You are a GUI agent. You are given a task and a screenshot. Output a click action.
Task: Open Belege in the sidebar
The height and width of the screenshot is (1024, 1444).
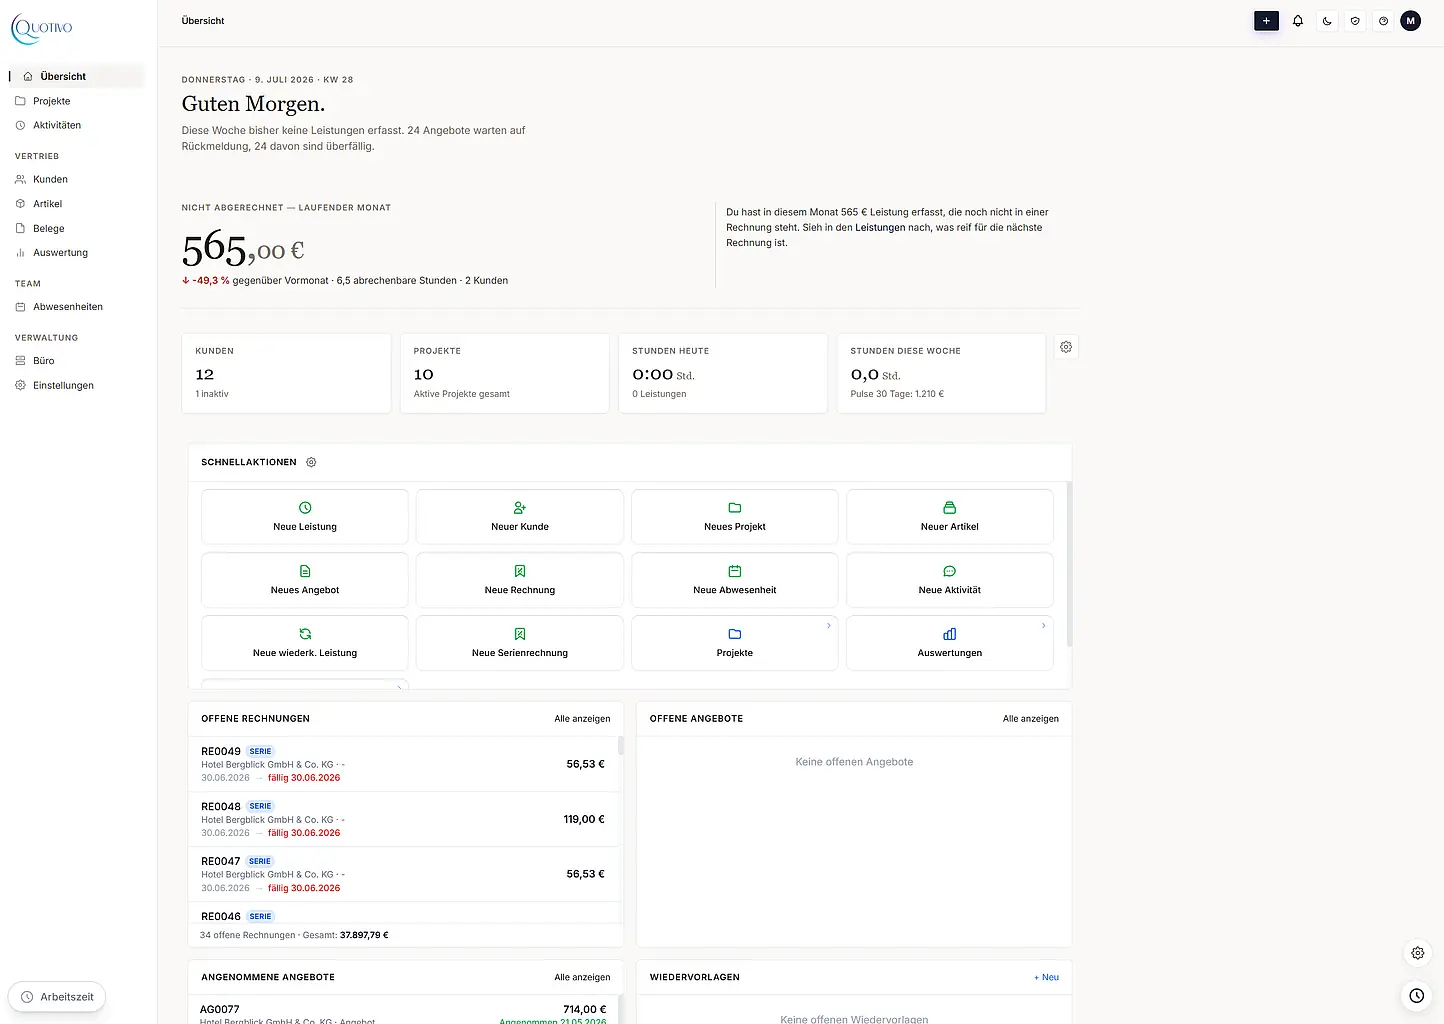[x=77, y=228]
